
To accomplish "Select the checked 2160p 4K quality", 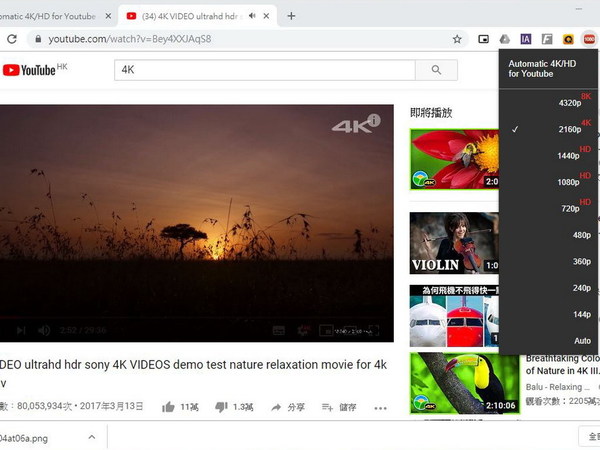I will (x=548, y=129).
